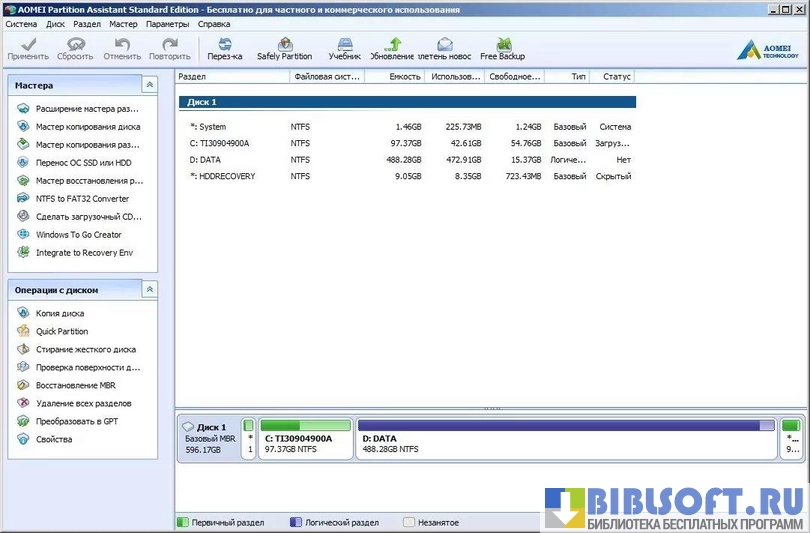The height and width of the screenshot is (533, 810).
Task: Start Windows To Go Creator wizard
Action: click(x=78, y=235)
